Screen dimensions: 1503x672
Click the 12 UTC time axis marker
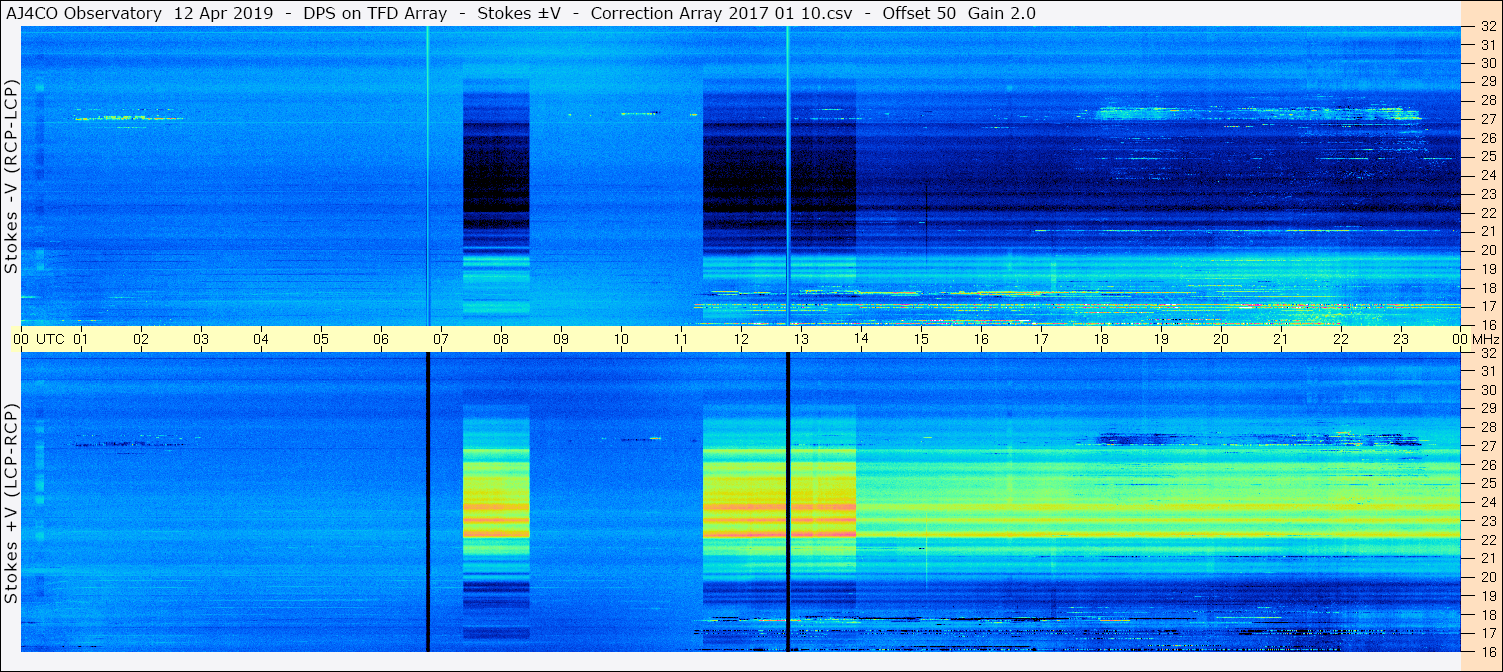pos(741,339)
